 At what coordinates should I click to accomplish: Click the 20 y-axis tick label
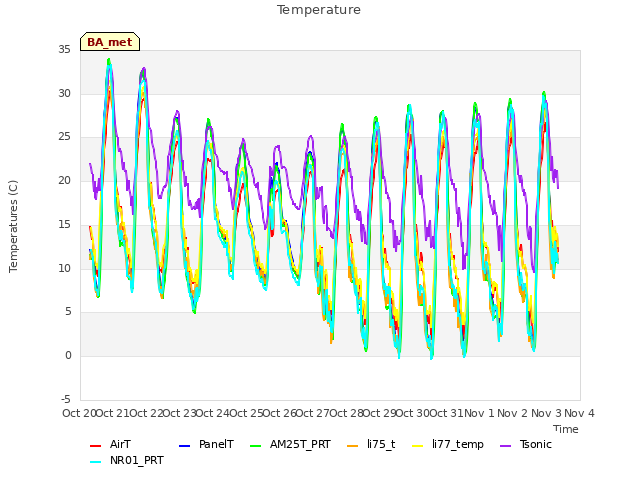tap(64, 180)
